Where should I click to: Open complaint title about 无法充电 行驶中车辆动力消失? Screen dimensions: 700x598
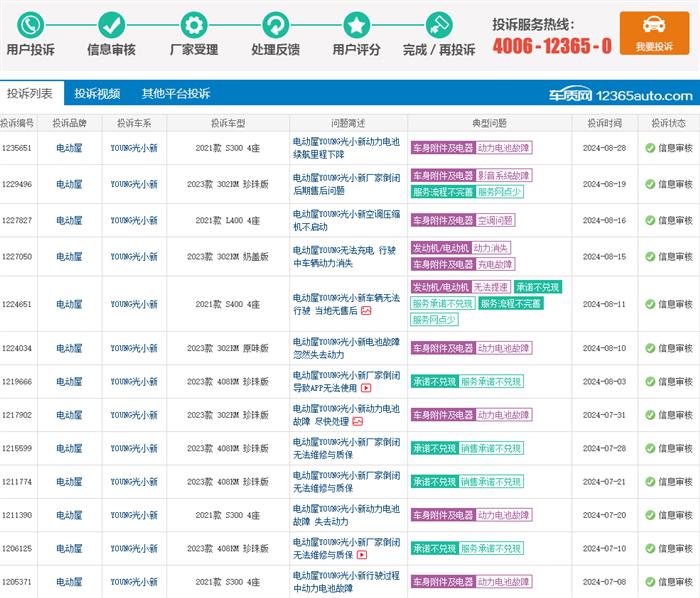[344, 257]
